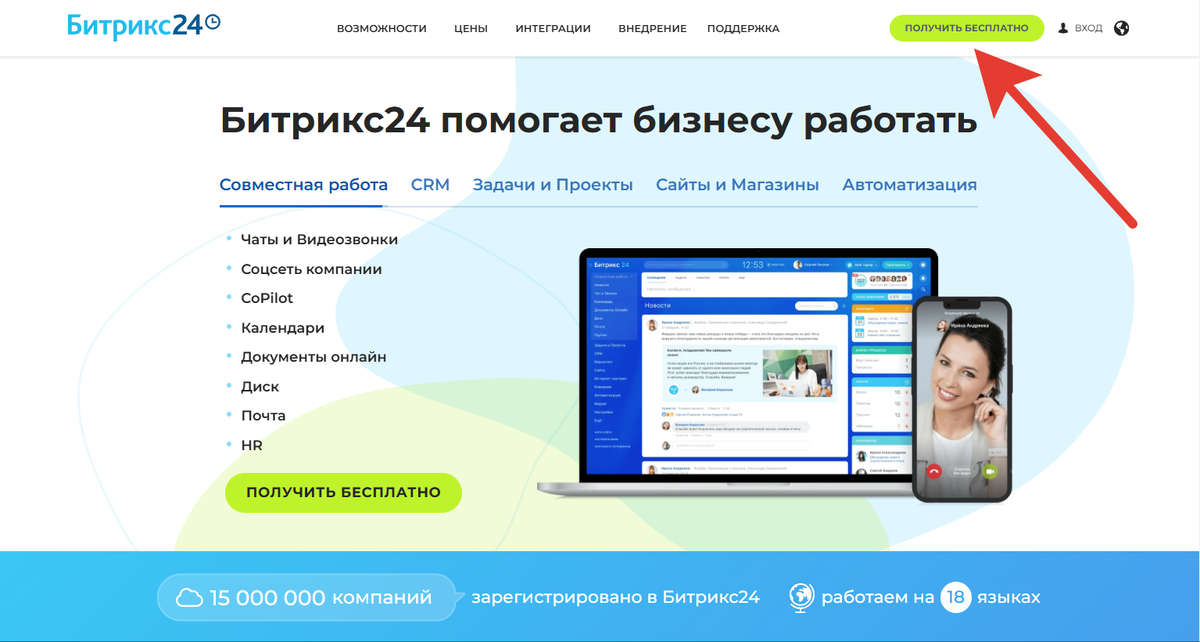Open the ИНТЕГРАЦИИ menu item
The height and width of the screenshot is (642, 1200).
[x=553, y=29]
